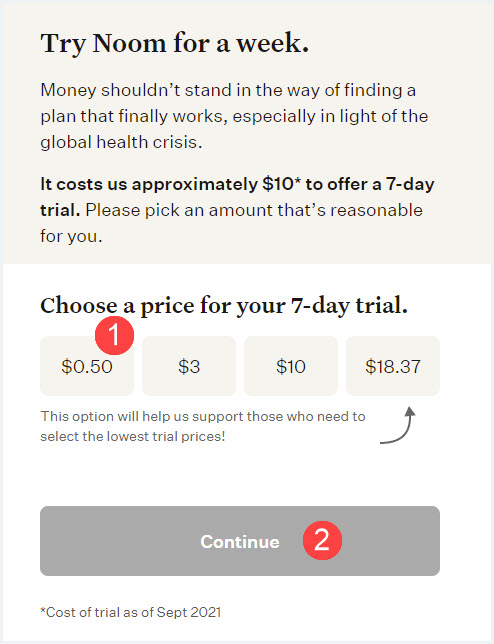This screenshot has height=644, width=494.
Task: Select the $18.37 trial price
Action: [393, 366]
